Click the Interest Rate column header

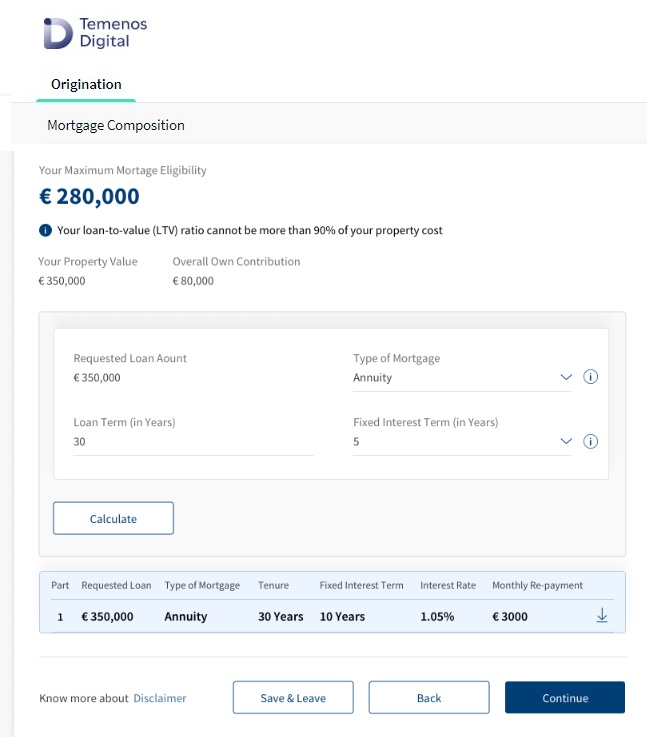(x=448, y=585)
